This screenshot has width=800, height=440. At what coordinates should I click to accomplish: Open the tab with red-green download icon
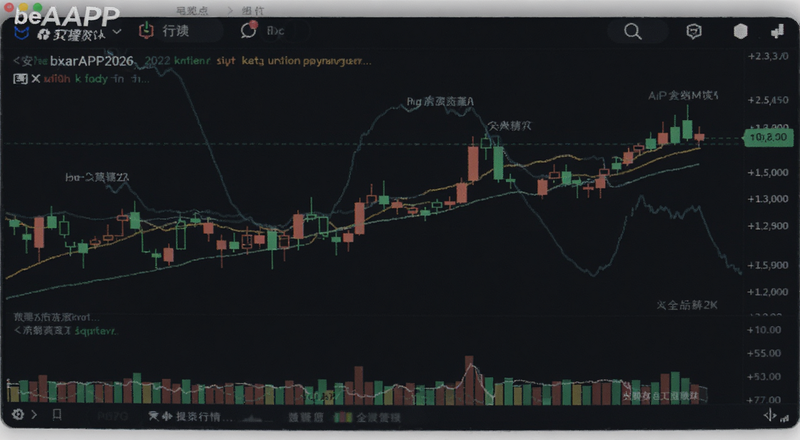point(146,31)
